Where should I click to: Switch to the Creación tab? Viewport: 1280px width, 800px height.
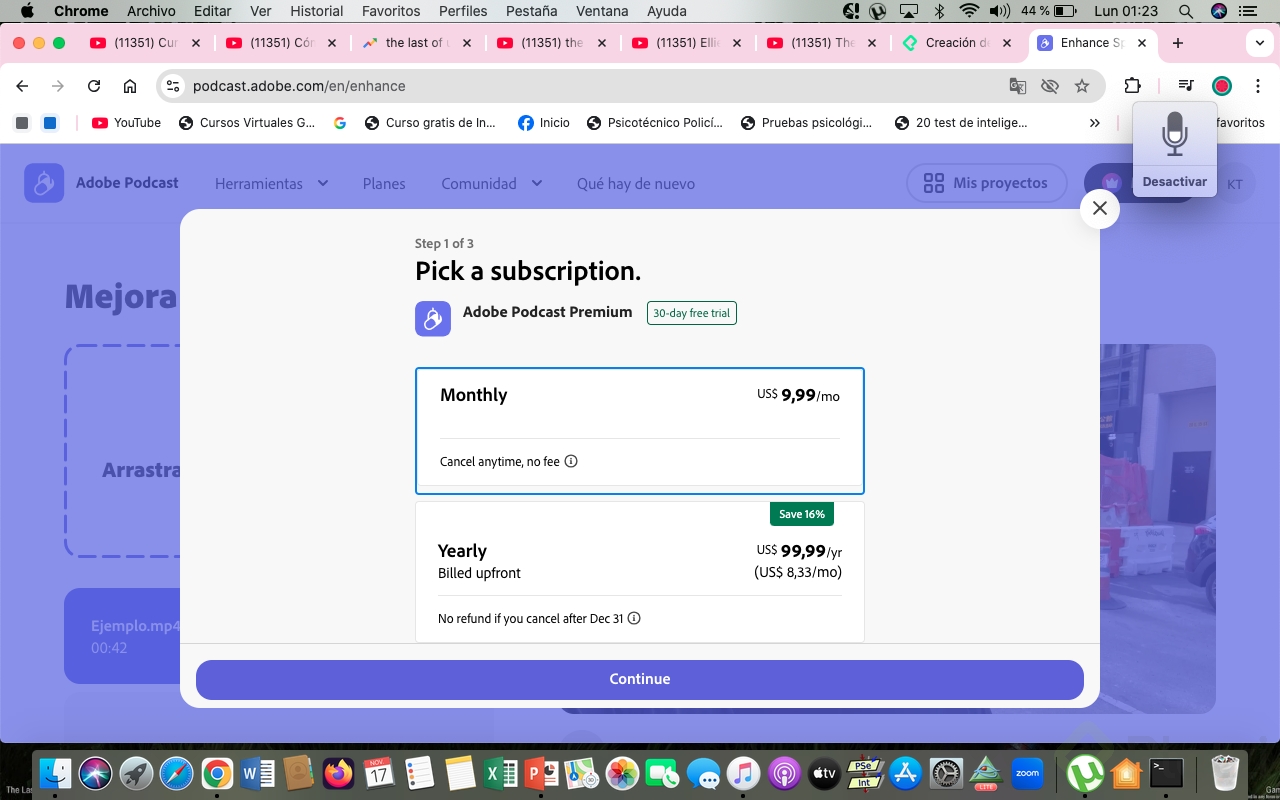point(957,43)
